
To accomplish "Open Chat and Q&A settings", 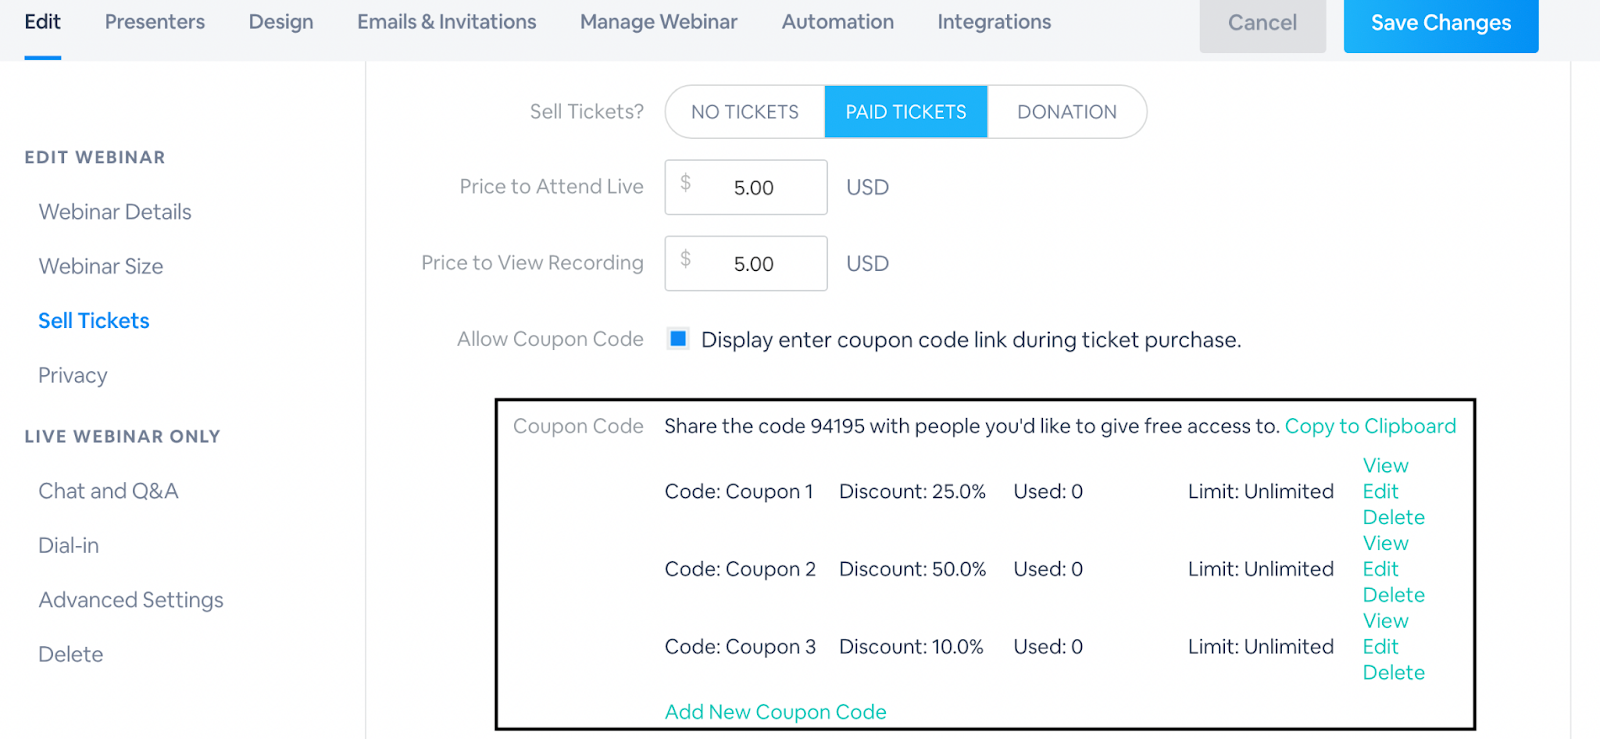I will click(x=108, y=491).
